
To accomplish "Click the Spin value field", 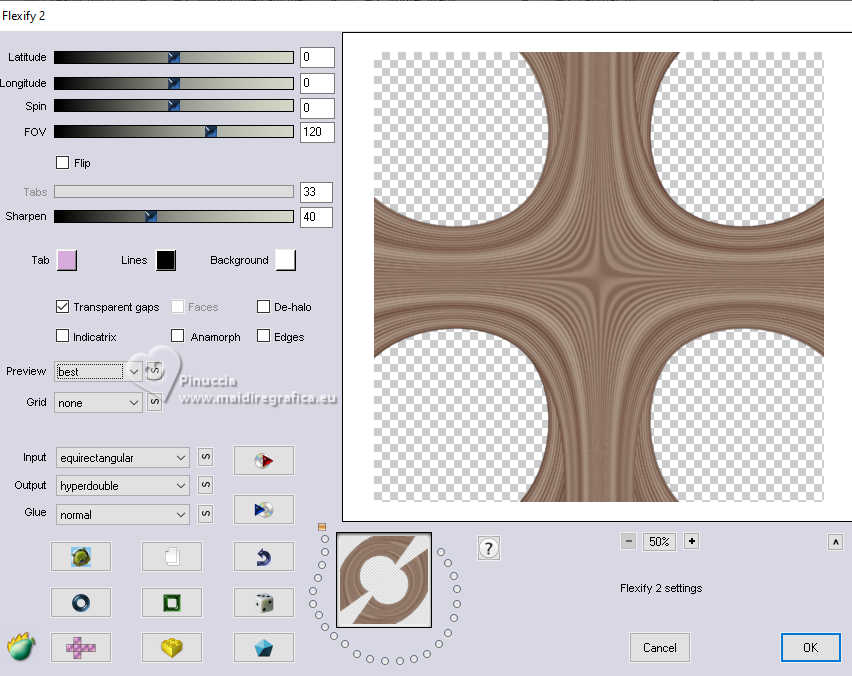I will (x=317, y=108).
